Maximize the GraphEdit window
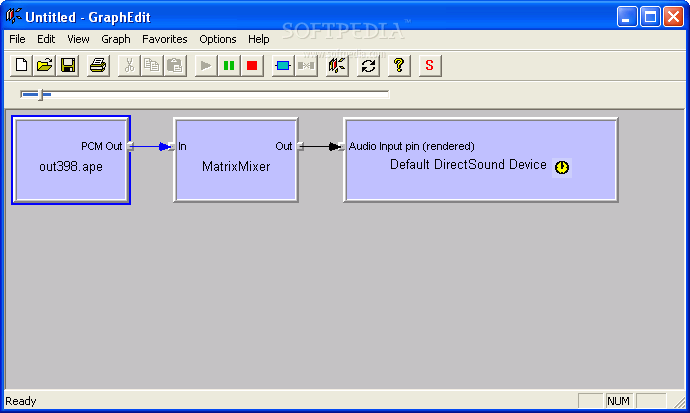The width and height of the screenshot is (690, 413). (650, 17)
